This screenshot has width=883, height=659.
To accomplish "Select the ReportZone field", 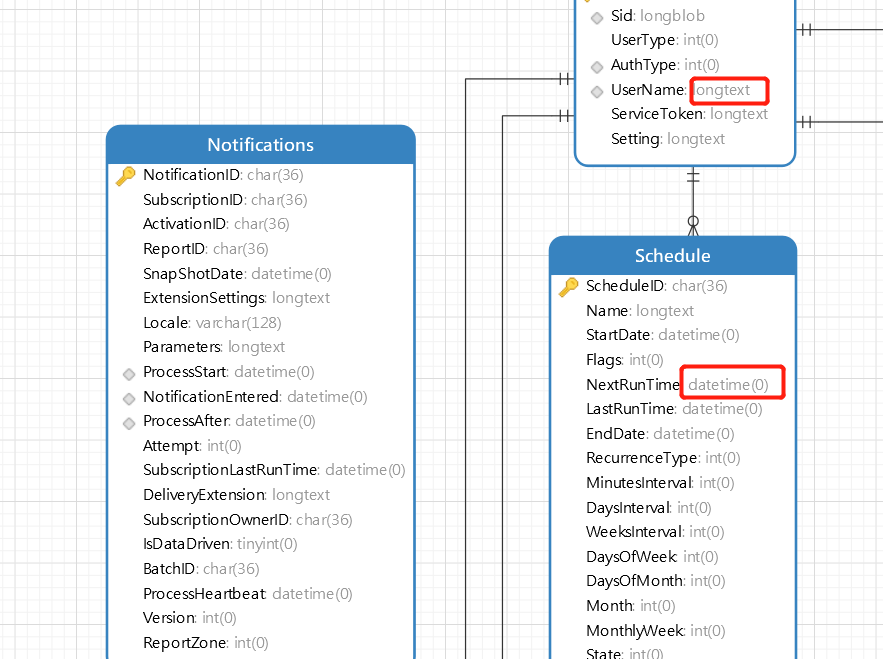I will coord(206,643).
